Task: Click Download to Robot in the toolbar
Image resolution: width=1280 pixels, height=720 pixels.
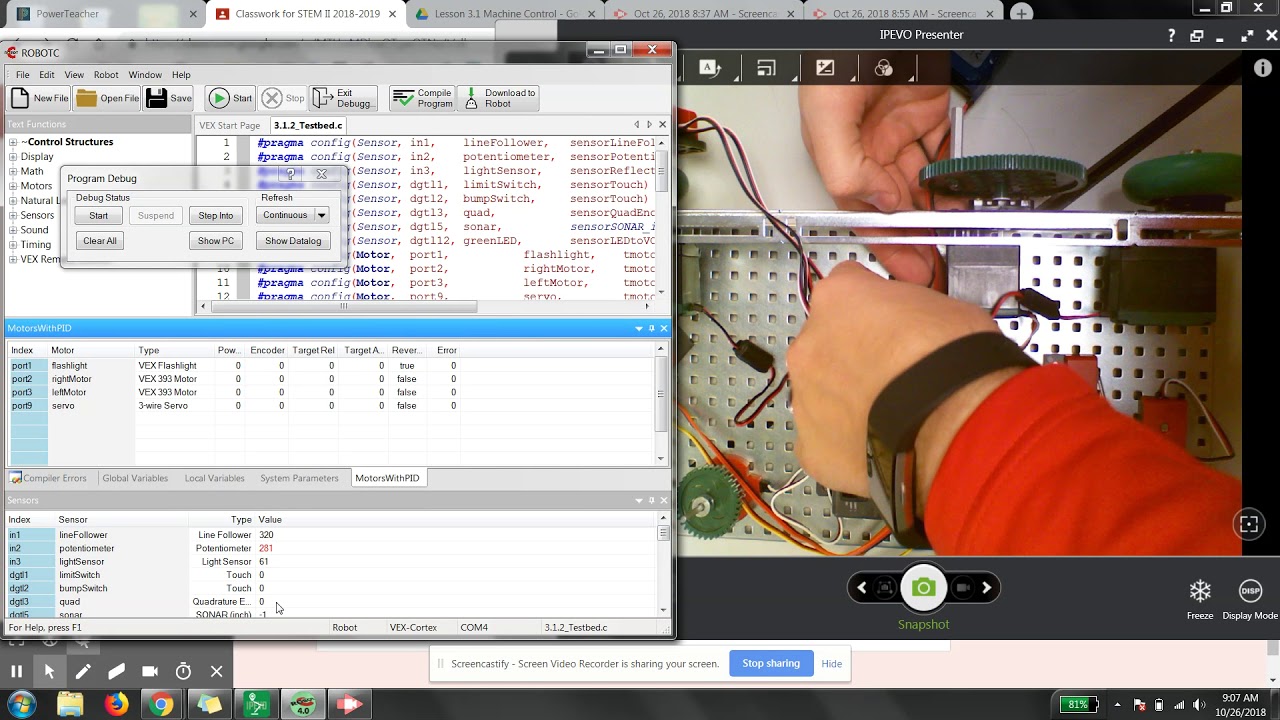Action: (498, 98)
